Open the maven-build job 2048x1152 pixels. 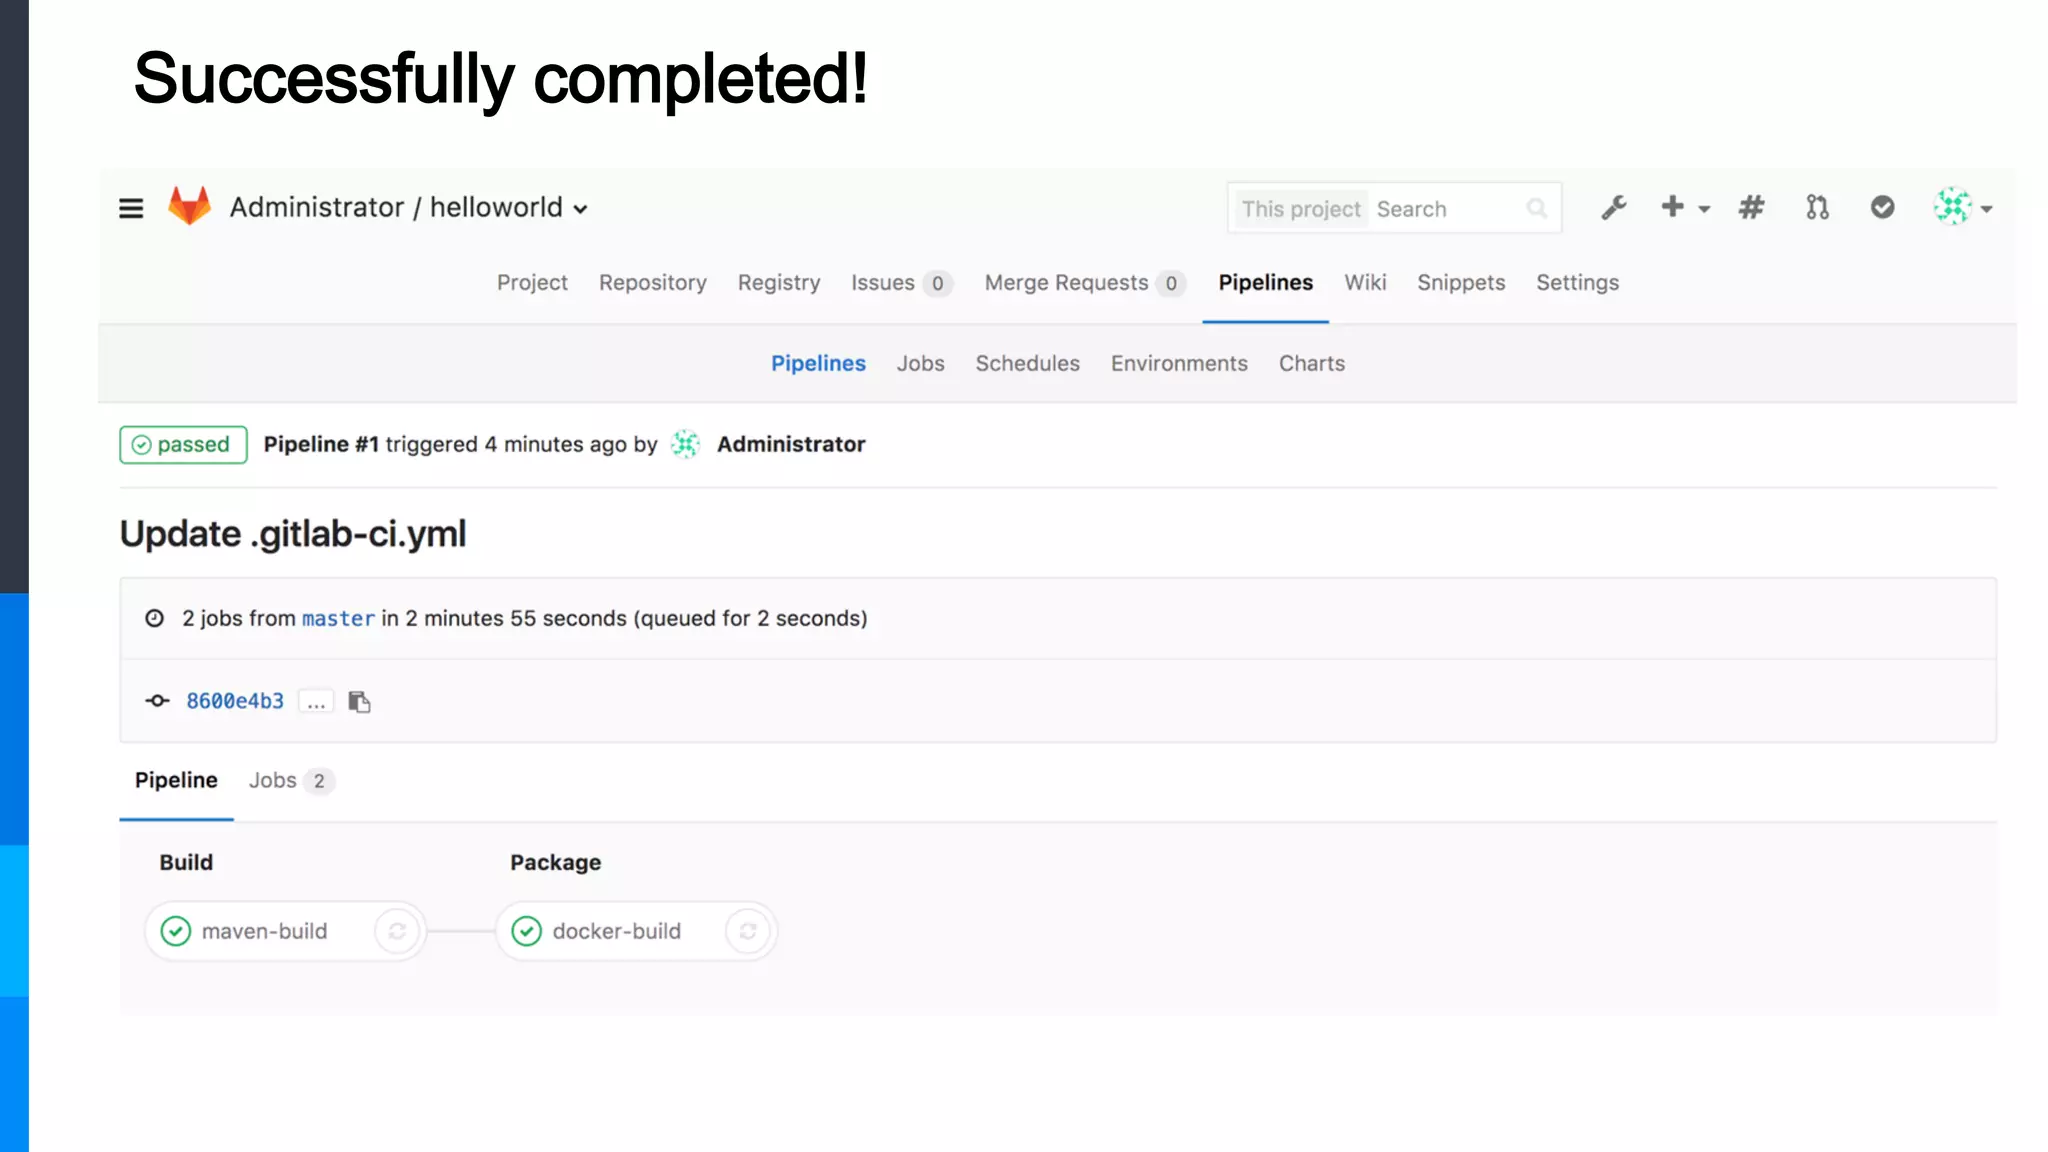(264, 931)
